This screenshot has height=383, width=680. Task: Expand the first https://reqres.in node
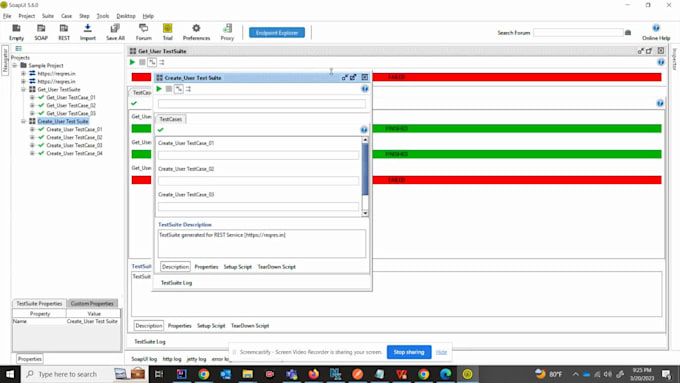tap(23, 73)
